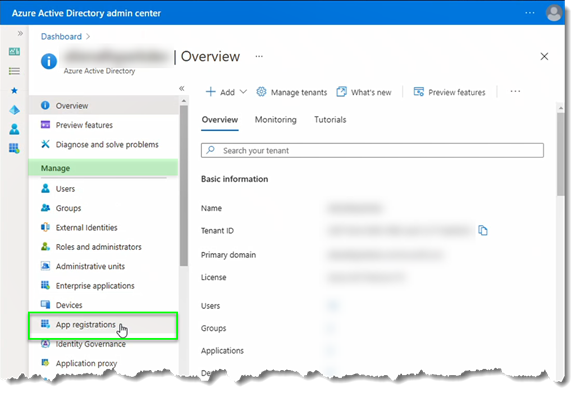Click the Devices sidebar icon
Image resolution: width=576 pixels, height=396 pixels.
click(45, 305)
